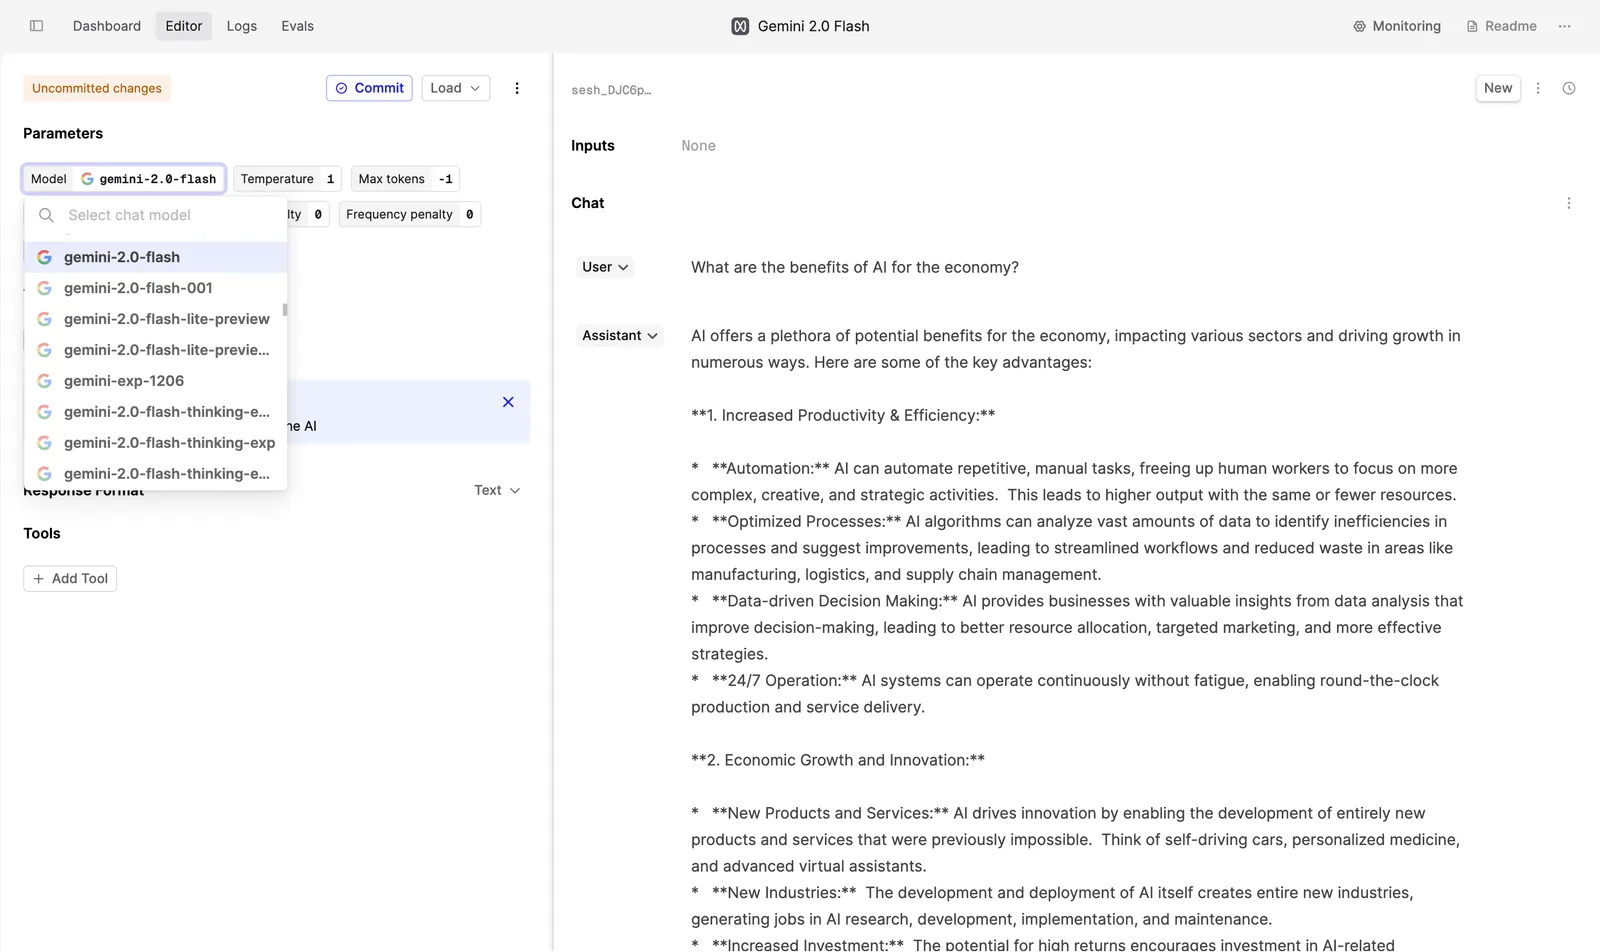Open the Text response format dropdown
Image resolution: width=1600 pixels, height=952 pixels.
point(497,490)
